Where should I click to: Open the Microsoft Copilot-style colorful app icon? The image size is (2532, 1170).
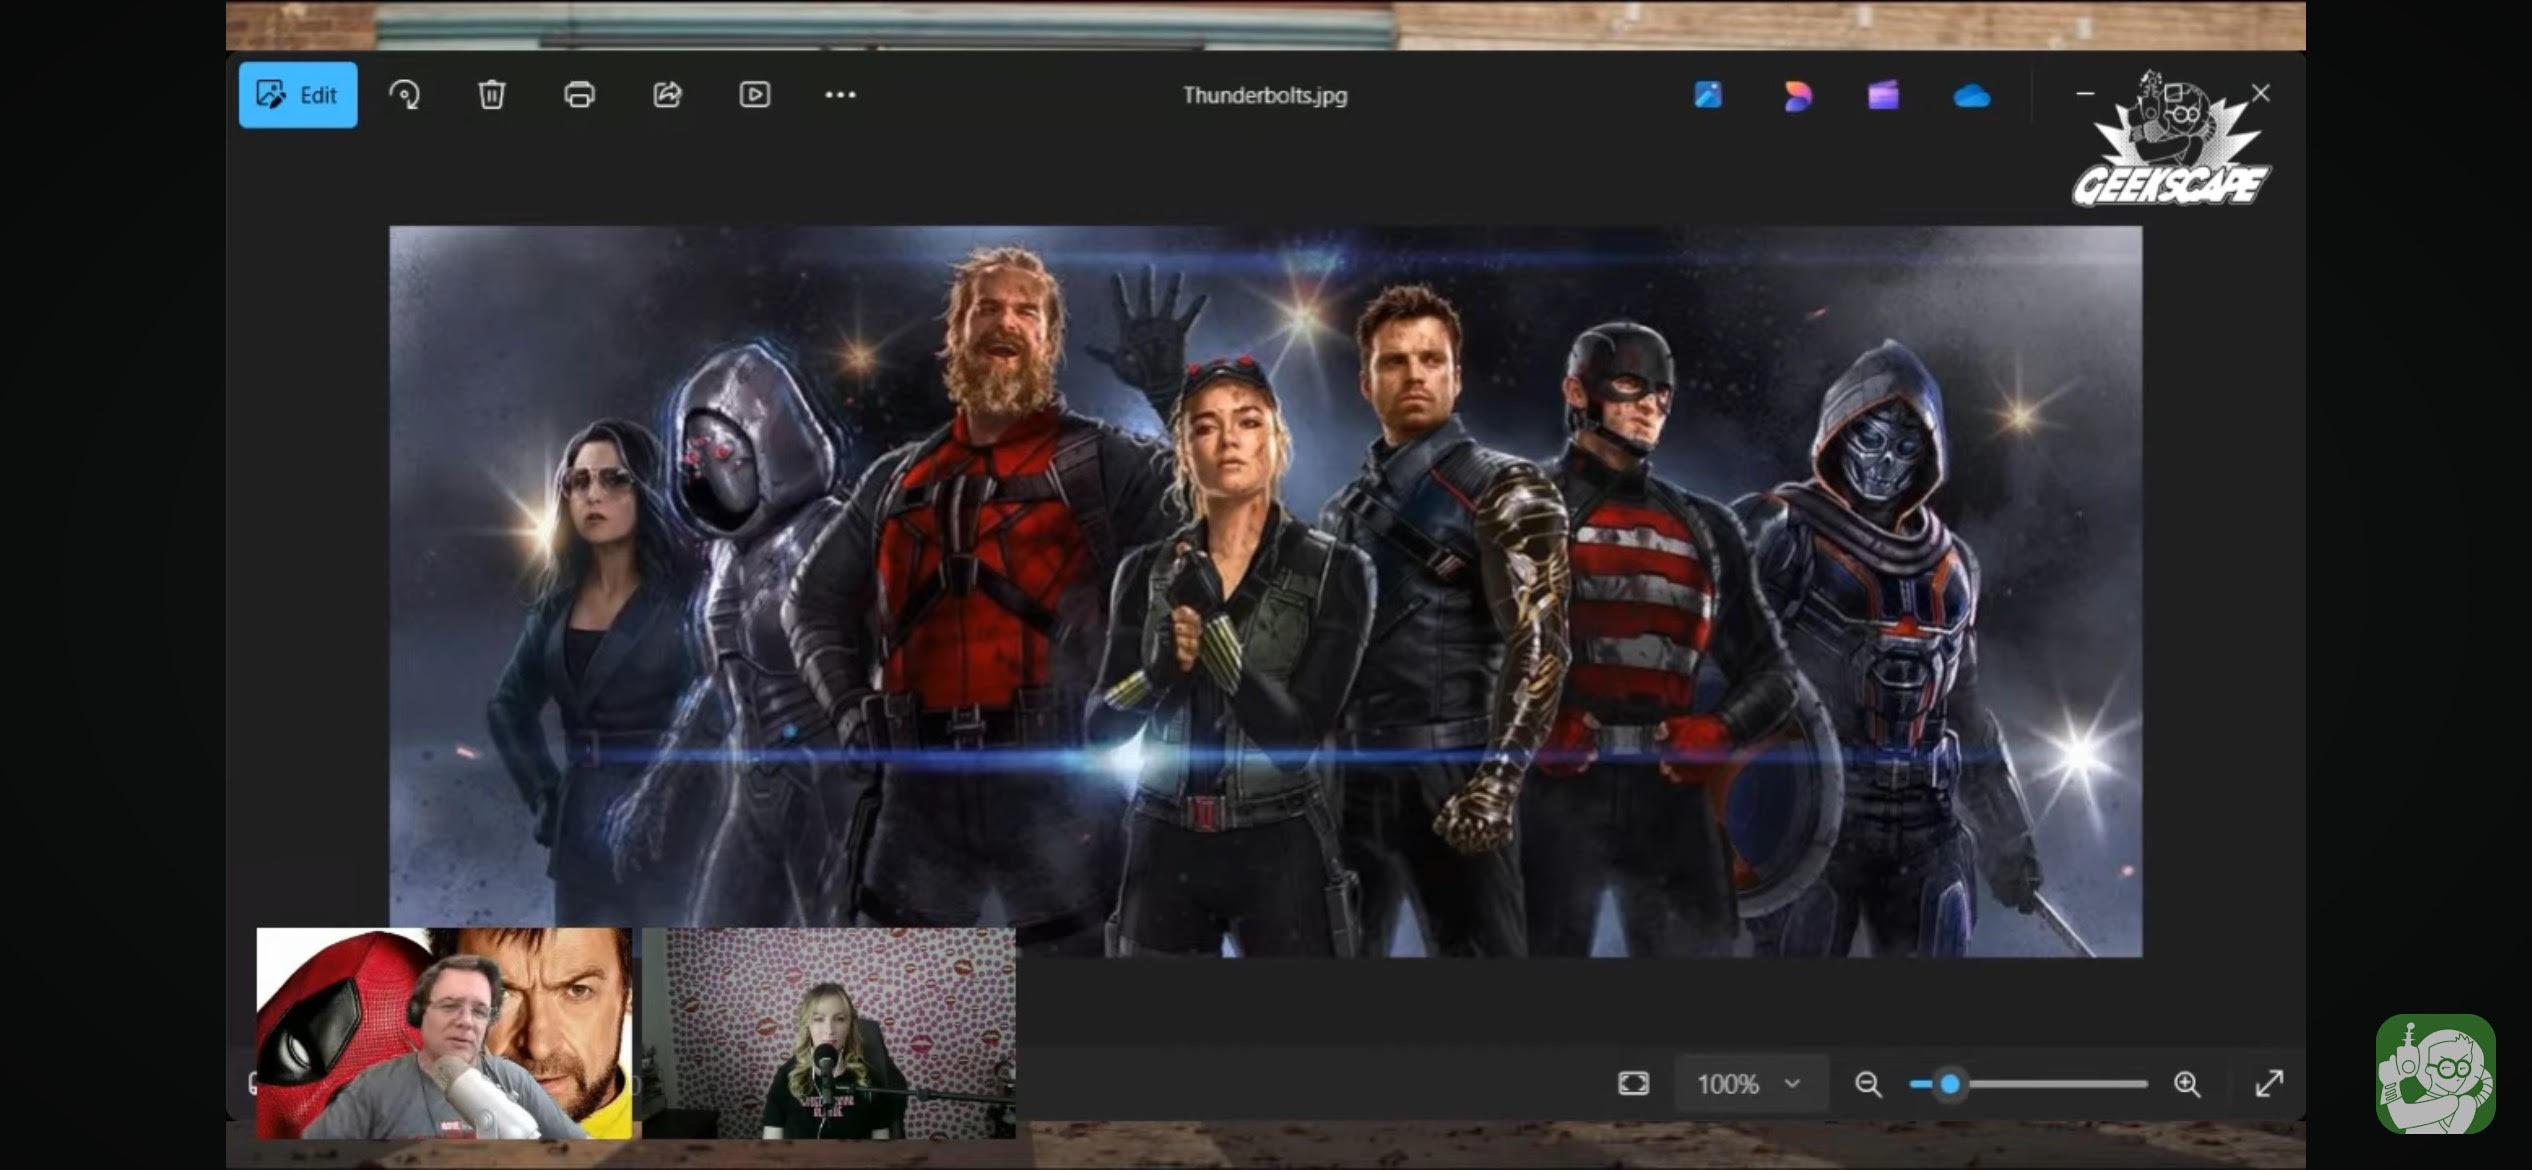1797,96
